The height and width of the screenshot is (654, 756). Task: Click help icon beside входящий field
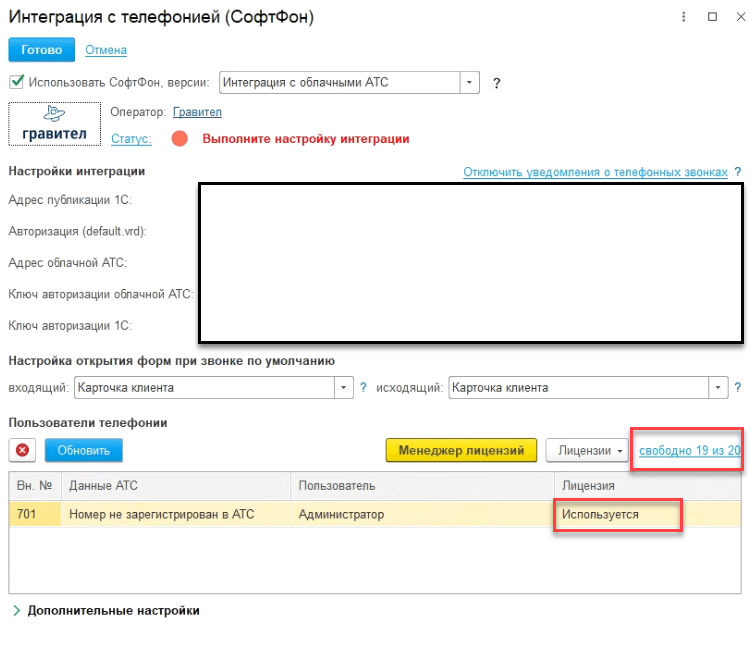[x=364, y=388]
